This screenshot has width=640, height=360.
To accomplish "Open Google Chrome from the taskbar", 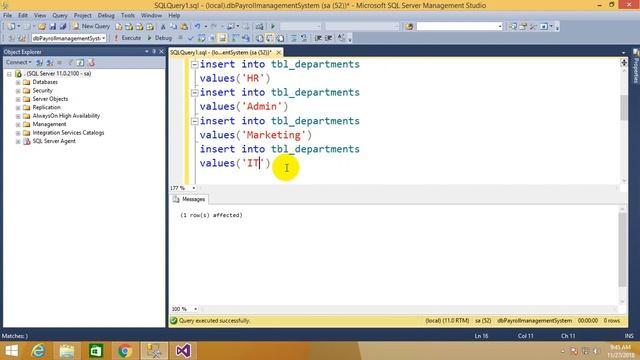I will pyautogui.click(x=125, y=351).
